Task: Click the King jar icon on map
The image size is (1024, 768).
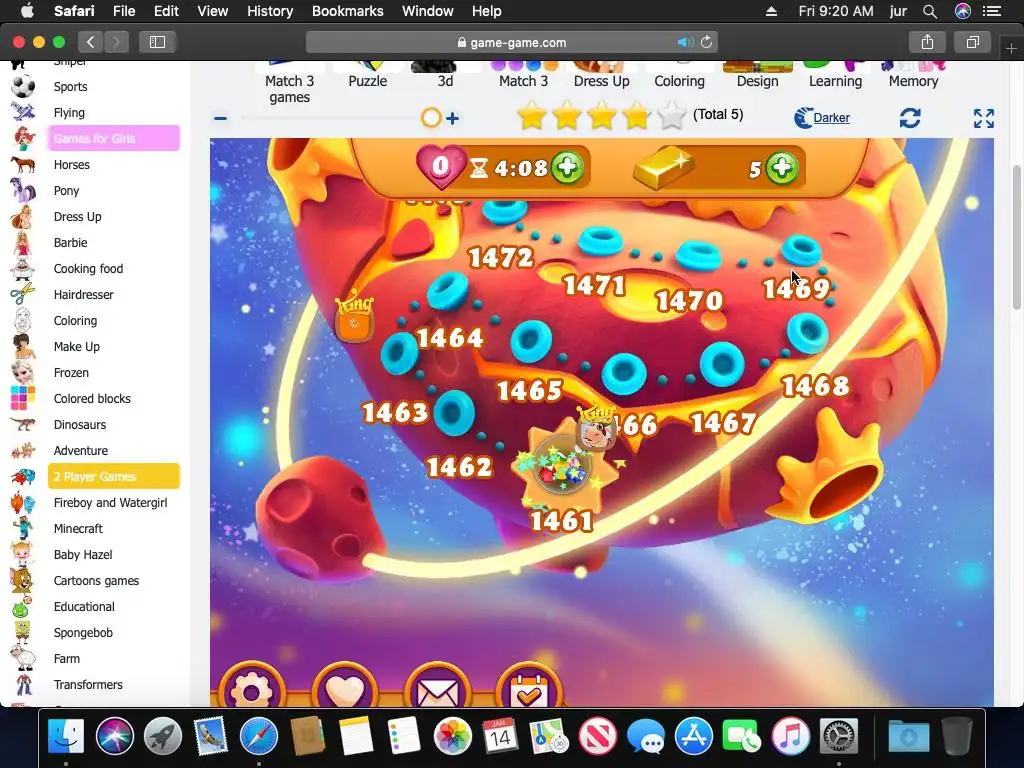Action: pos(355,317)
